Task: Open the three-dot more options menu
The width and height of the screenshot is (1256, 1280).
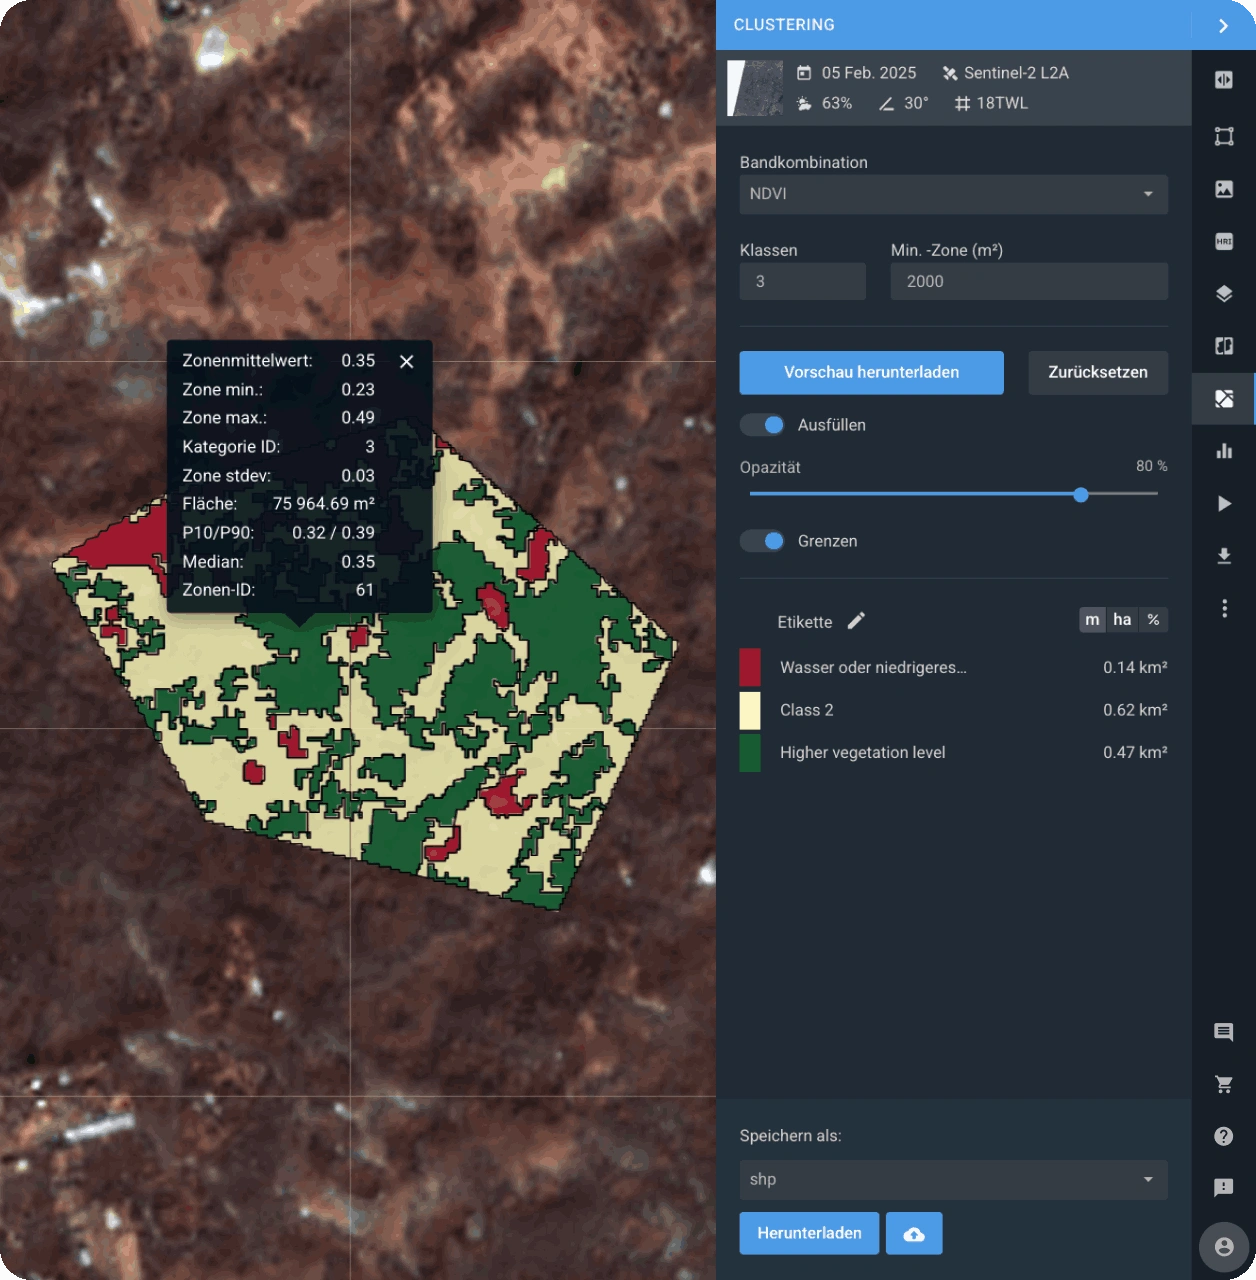Action: point(1223,609)
